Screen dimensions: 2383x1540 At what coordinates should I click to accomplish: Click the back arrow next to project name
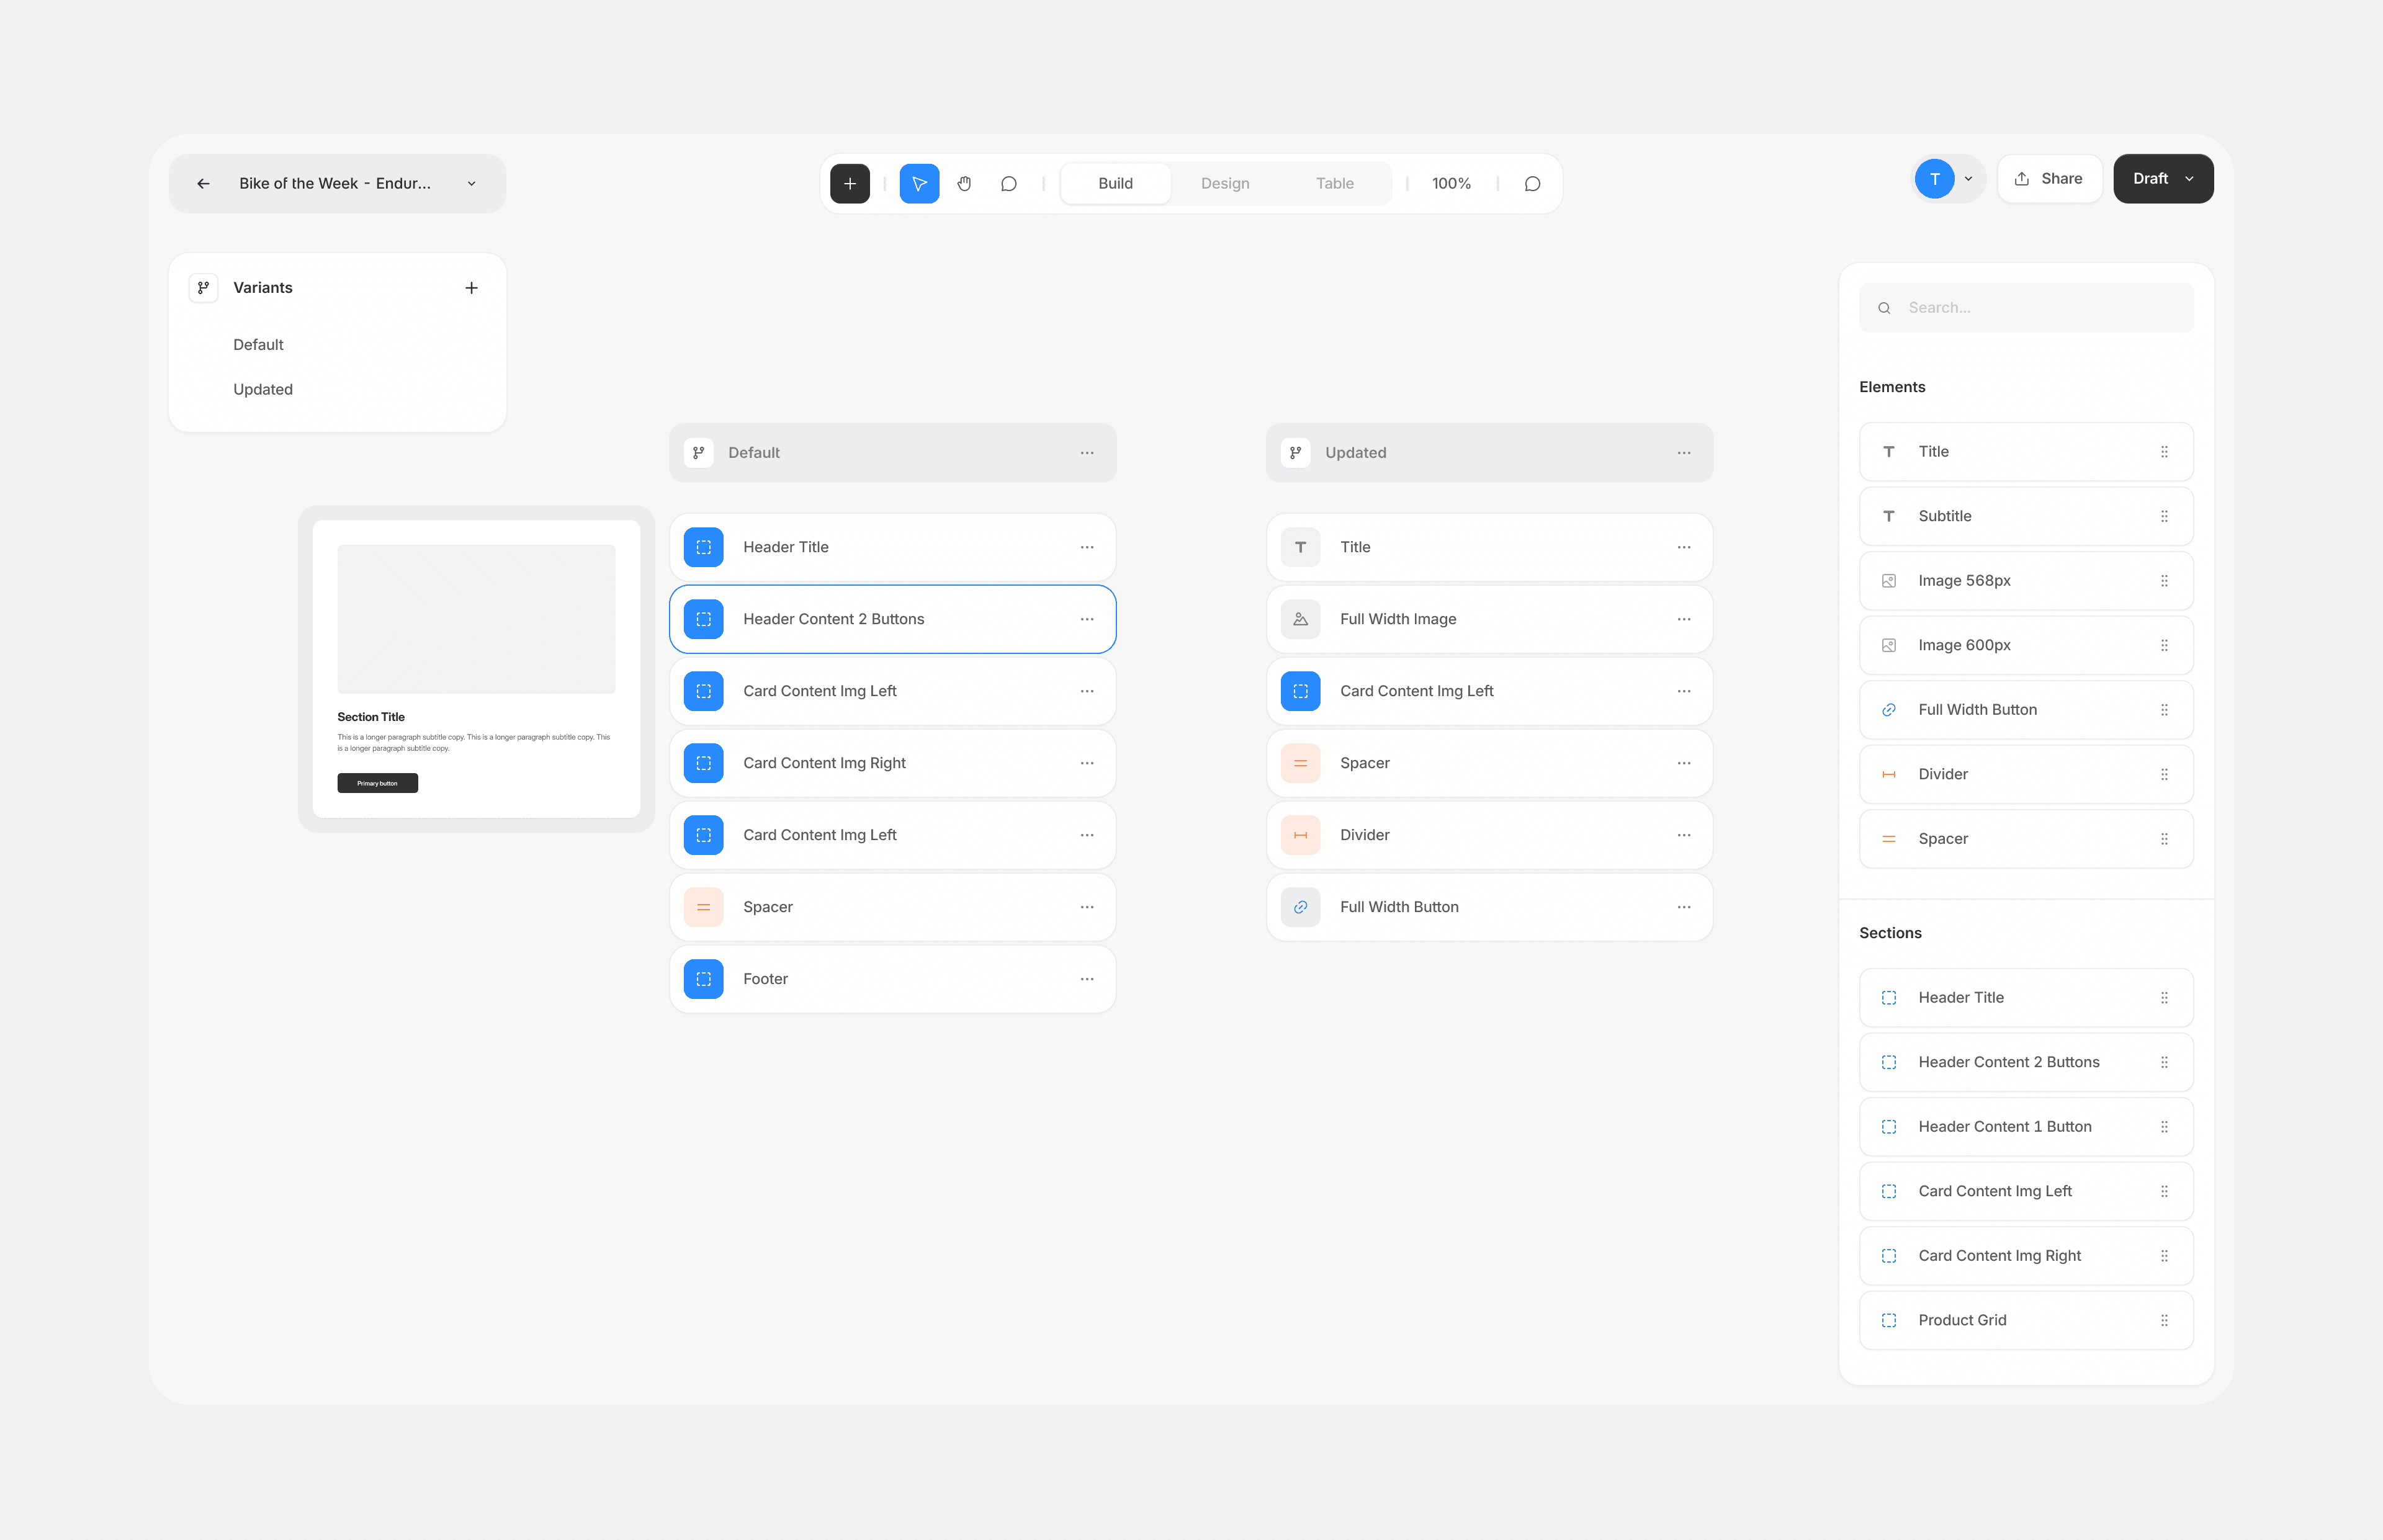coord(203,183)
